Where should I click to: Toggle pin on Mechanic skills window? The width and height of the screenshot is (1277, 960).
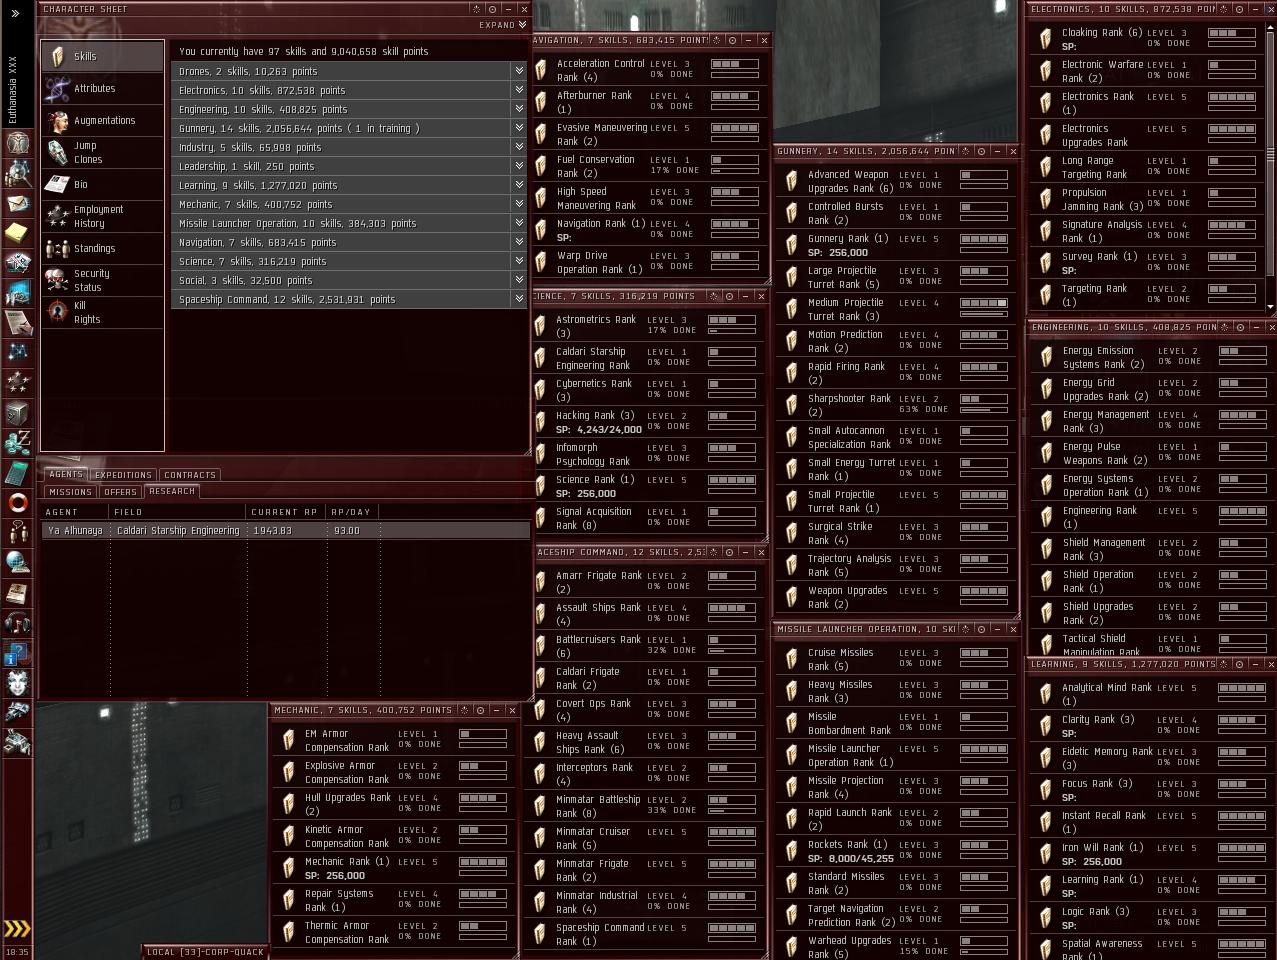coord(464,710)
